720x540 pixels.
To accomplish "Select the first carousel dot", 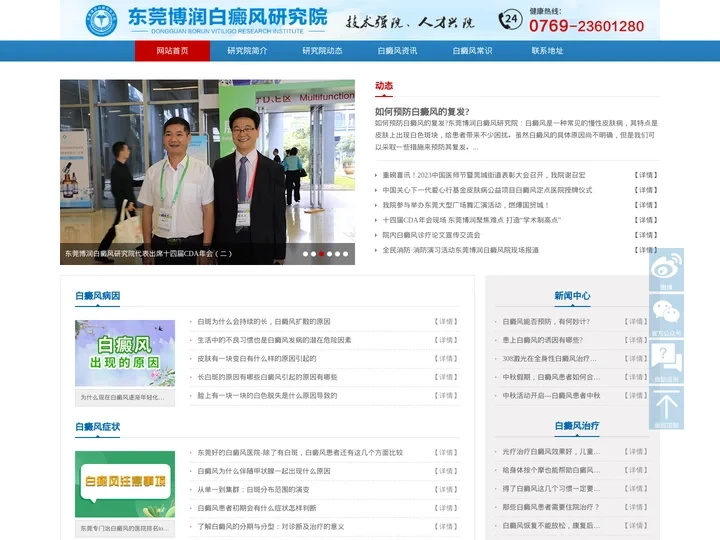I will click(305, 254).
